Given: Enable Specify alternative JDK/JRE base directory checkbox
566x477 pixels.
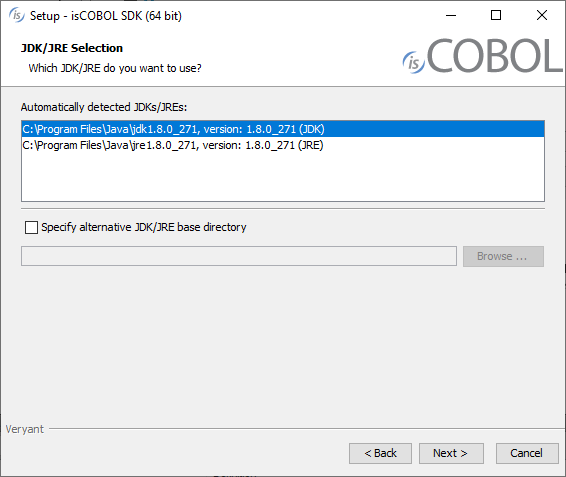Looking at the screenshot, I should click(x=31, y=227).
